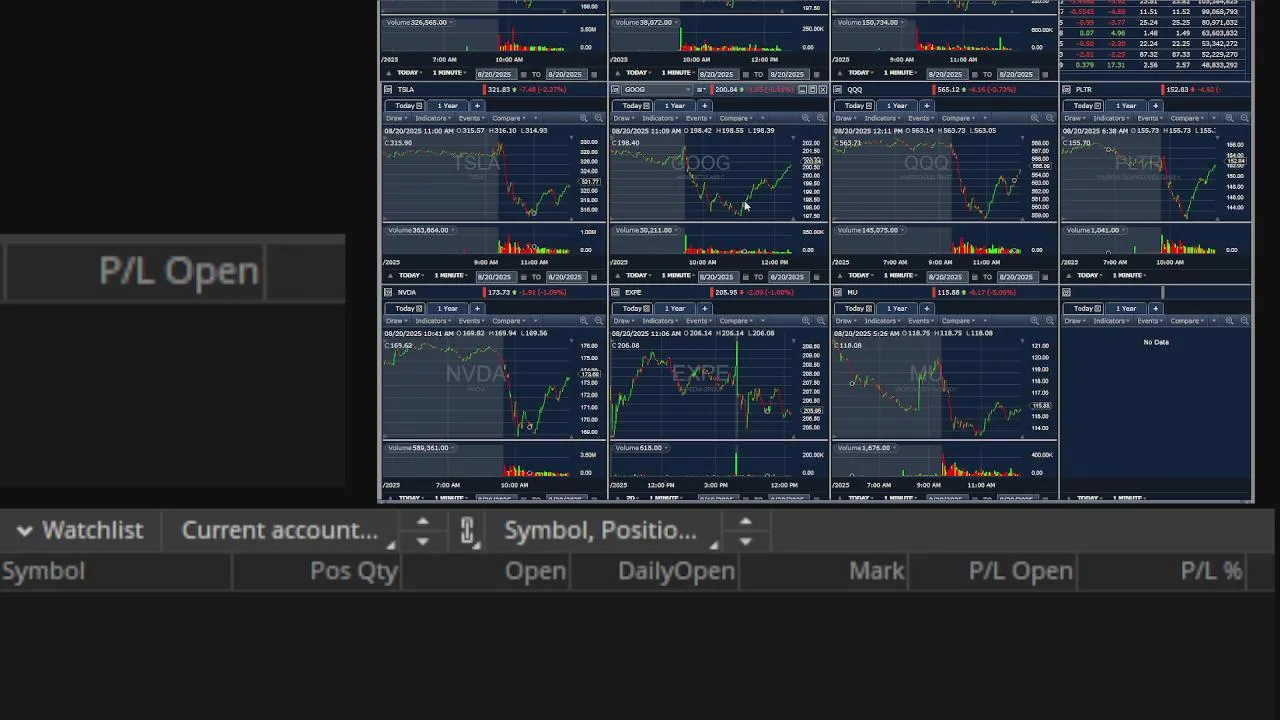Zoom in on the MU chart
The image size is (1280, 720).
(x=1033, y=321)
